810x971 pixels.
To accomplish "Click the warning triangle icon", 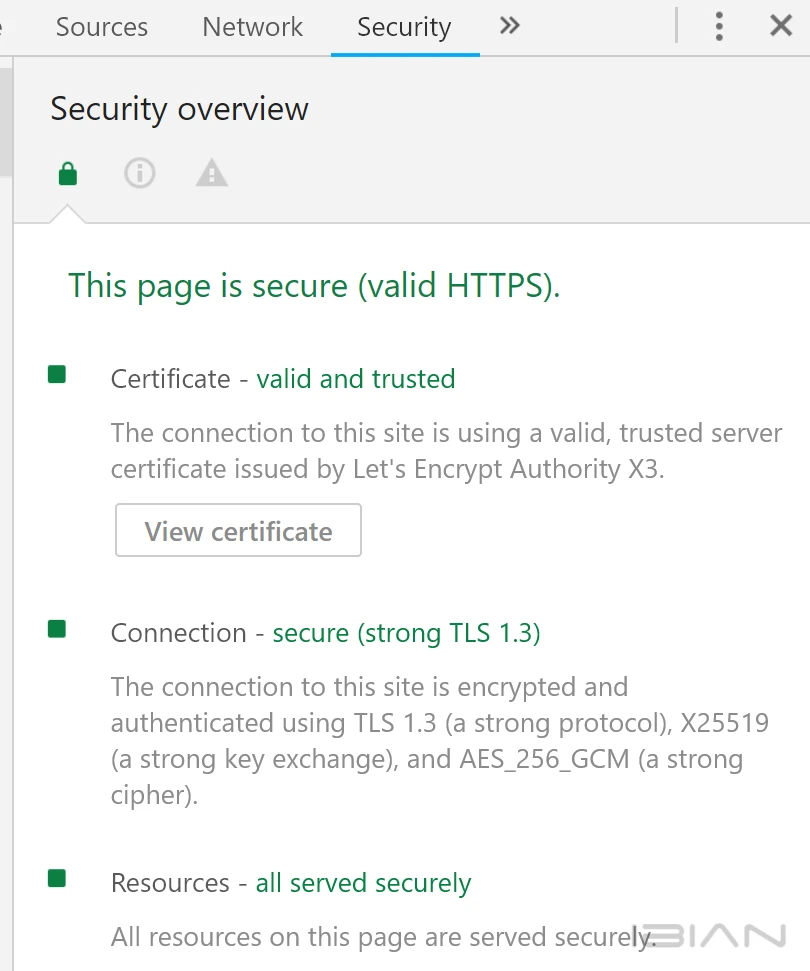I will (212, 173).
